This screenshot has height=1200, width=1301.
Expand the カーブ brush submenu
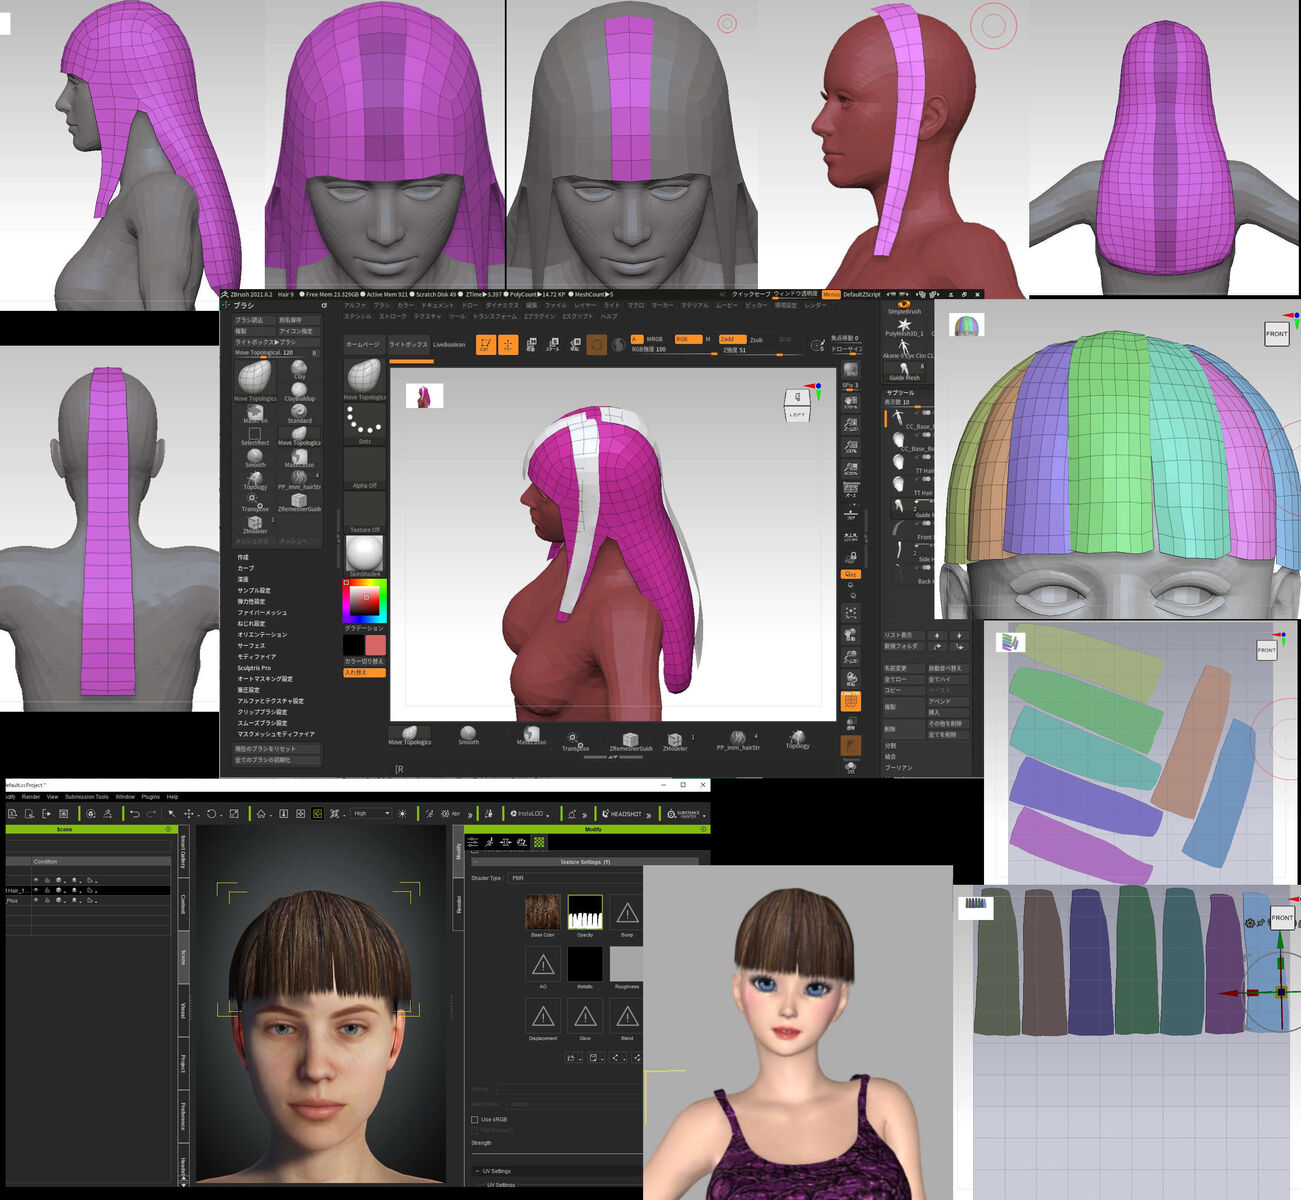(x=245, y=568)
